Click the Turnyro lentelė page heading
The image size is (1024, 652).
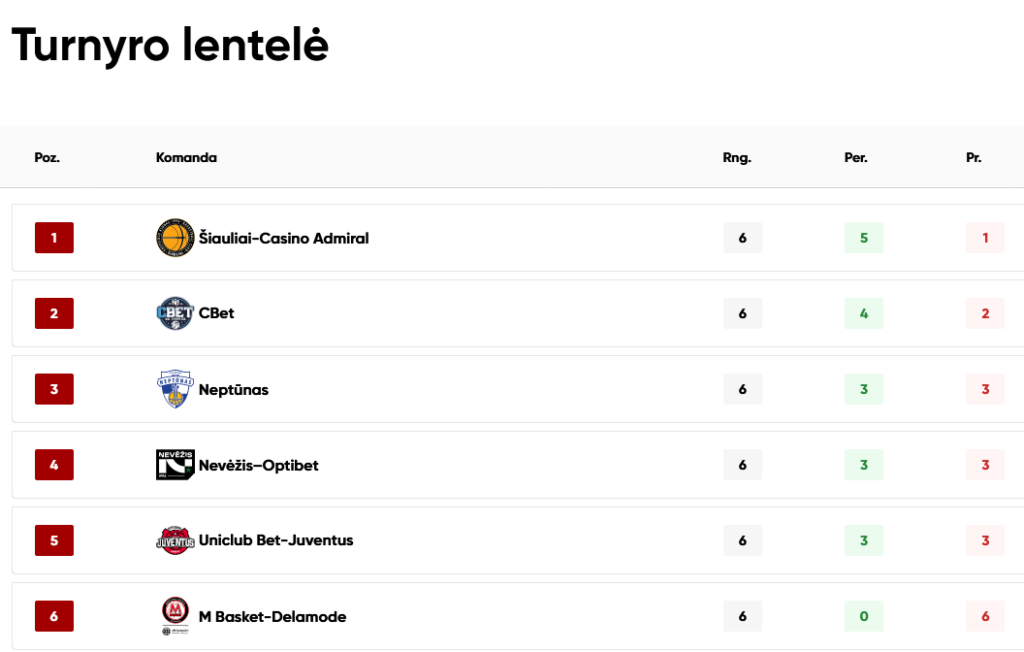pyautogui.click(x=170, y=45)
